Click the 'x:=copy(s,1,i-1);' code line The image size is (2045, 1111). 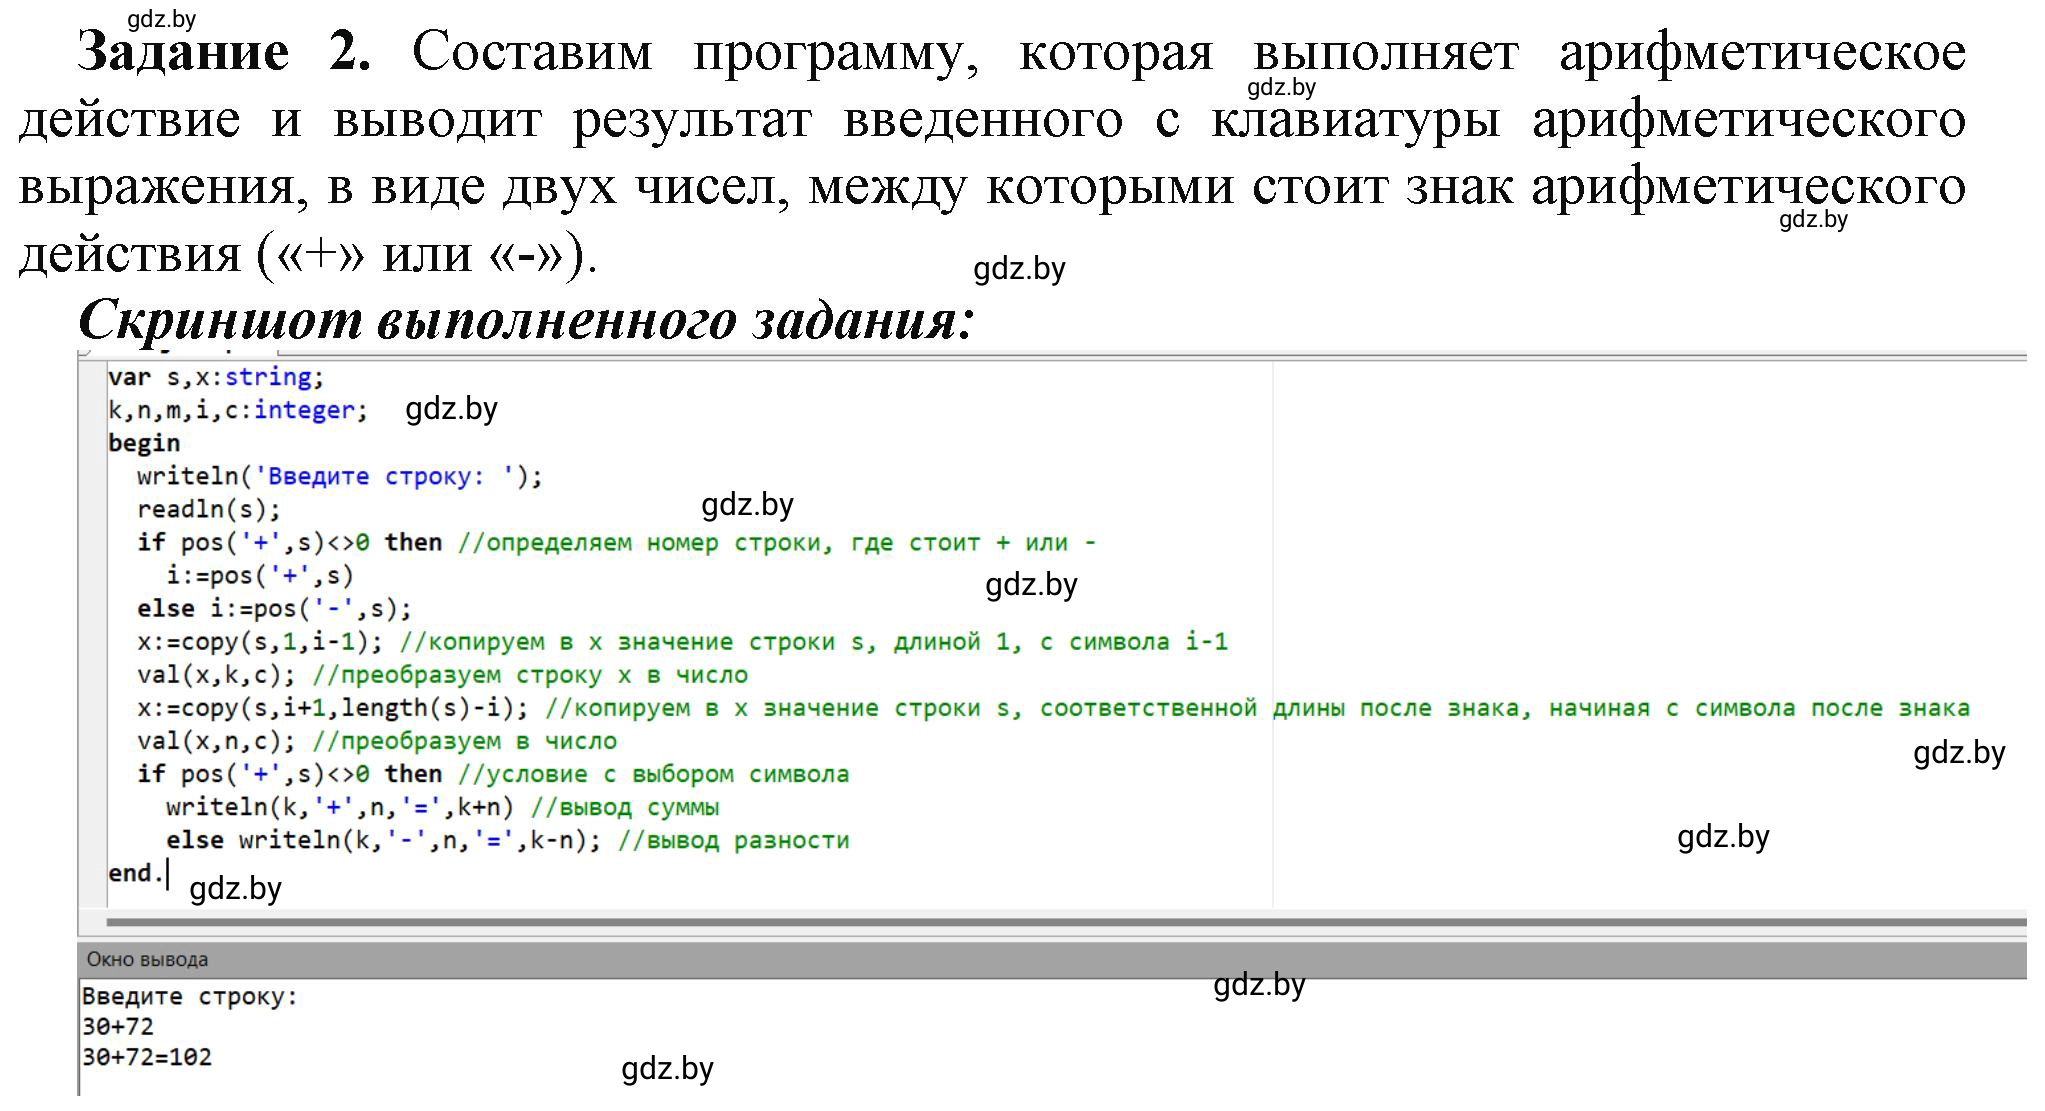pos(260,641)
